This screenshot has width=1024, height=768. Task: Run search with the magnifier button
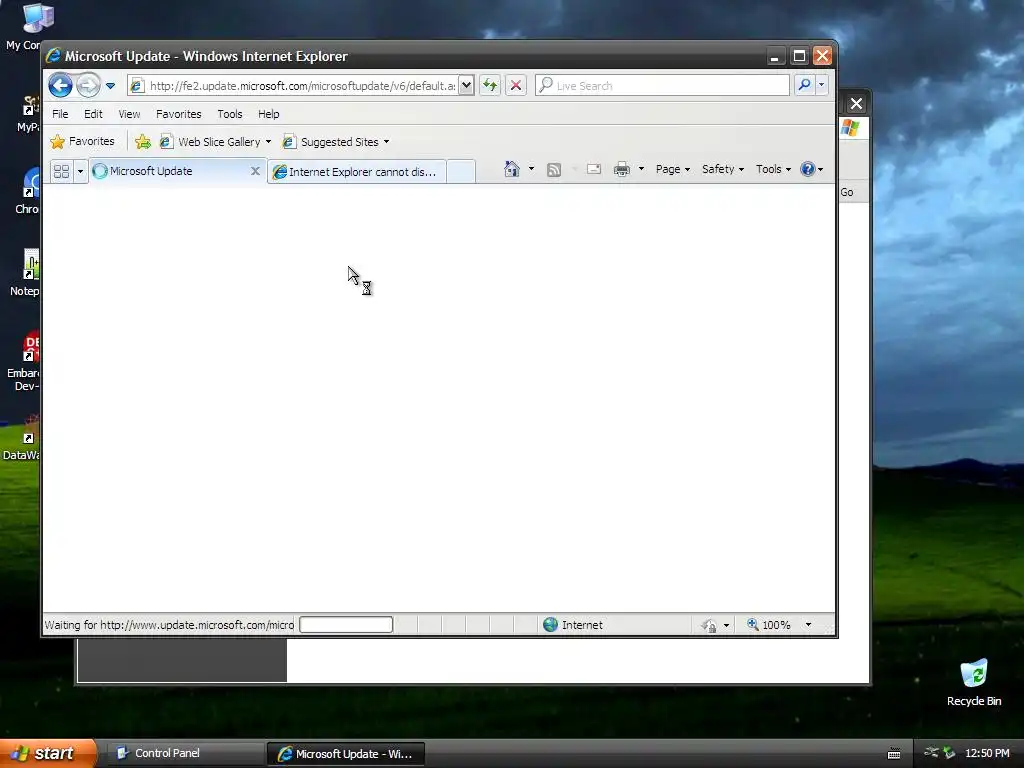click(x=805, y=85)
